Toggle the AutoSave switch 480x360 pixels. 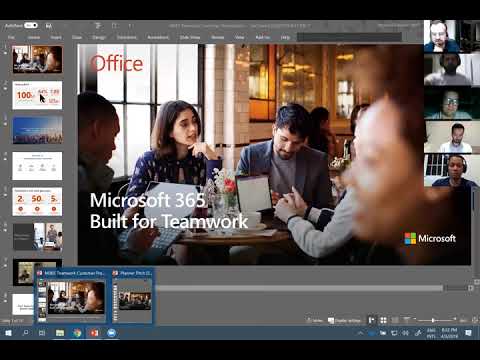coord(31,25)
